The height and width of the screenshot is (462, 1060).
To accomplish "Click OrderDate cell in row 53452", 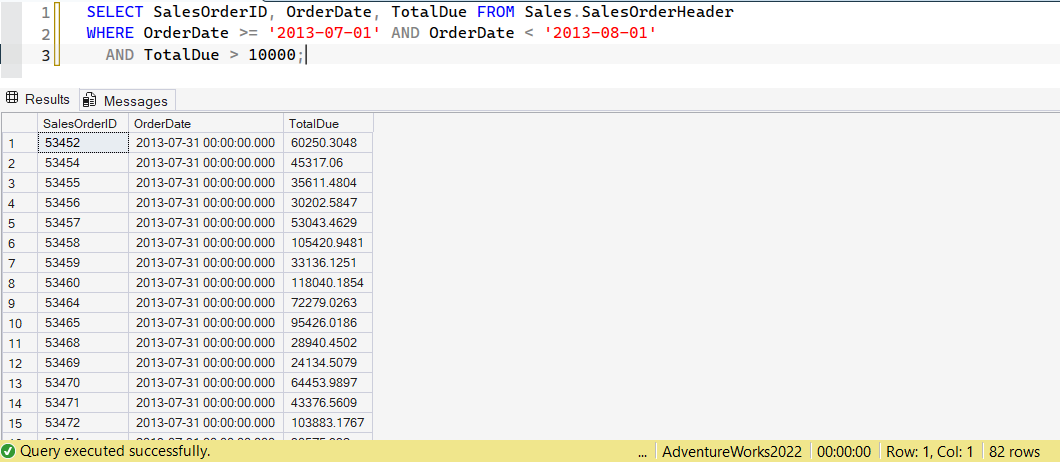I will click(206, 143).
